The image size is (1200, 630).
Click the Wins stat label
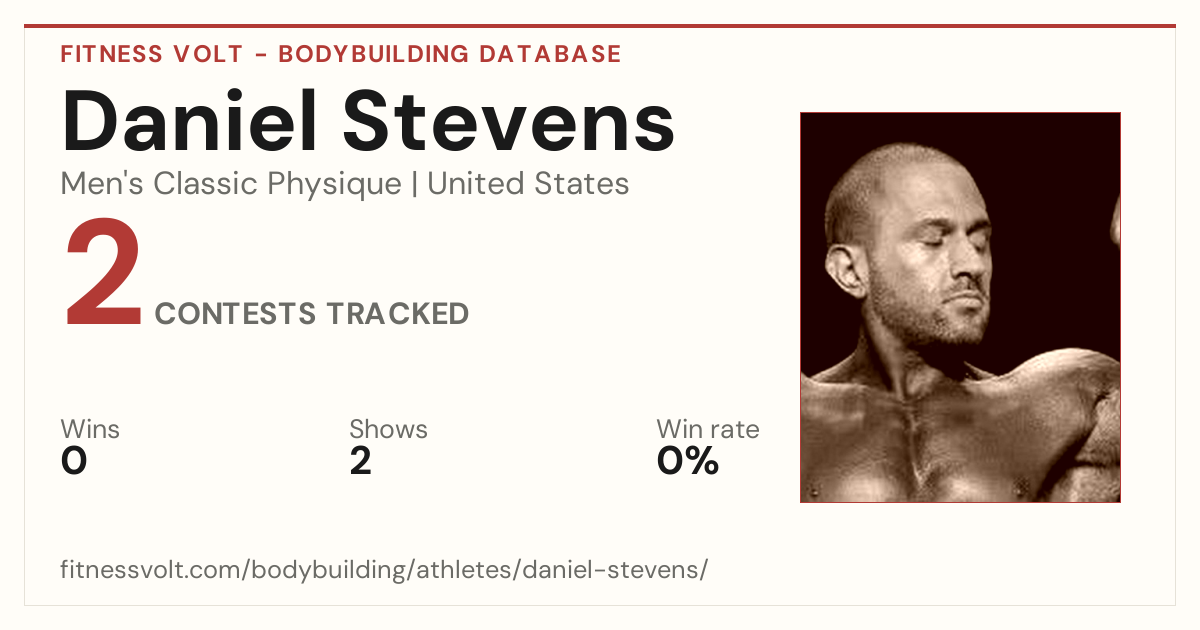(x=90, y=429)
